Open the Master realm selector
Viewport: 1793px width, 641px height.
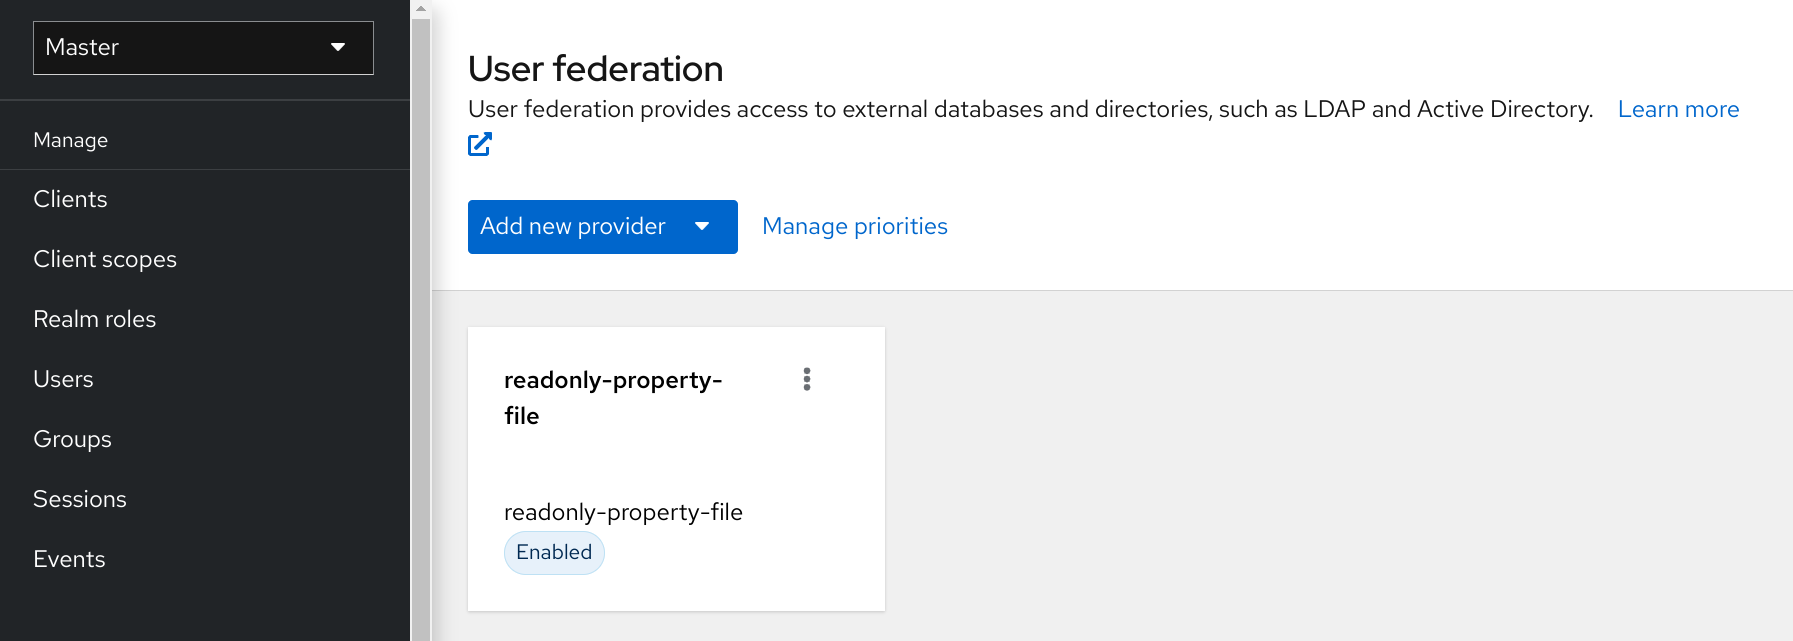203,47
